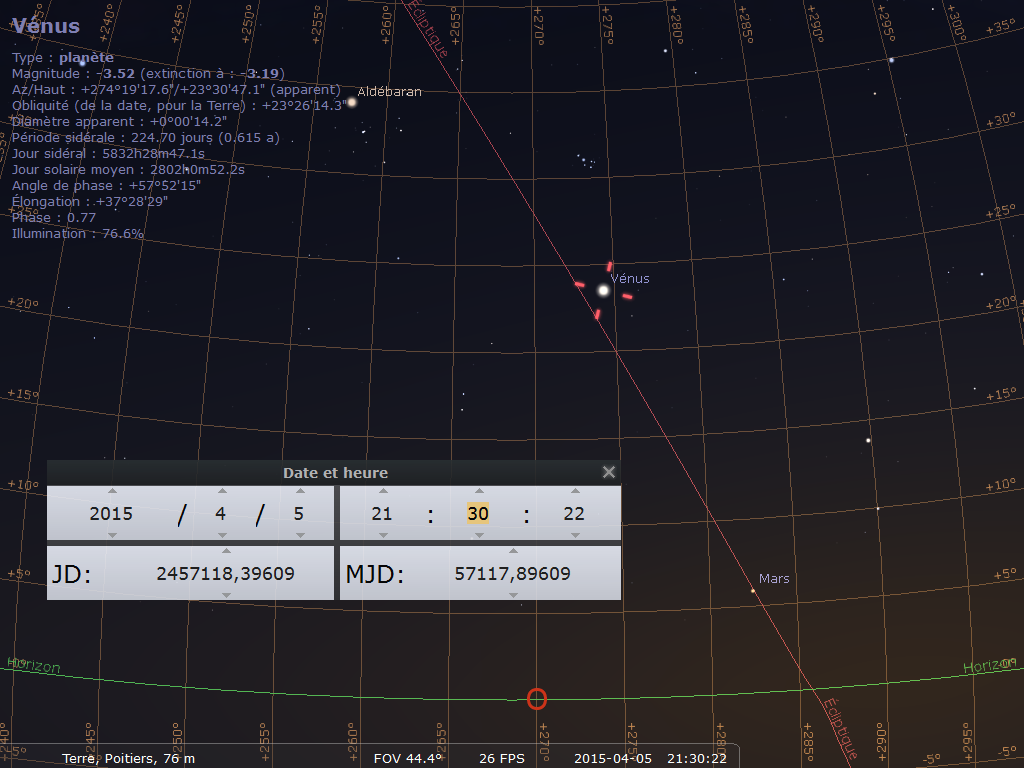Close the Date et heure dialog

click(608, 472)
